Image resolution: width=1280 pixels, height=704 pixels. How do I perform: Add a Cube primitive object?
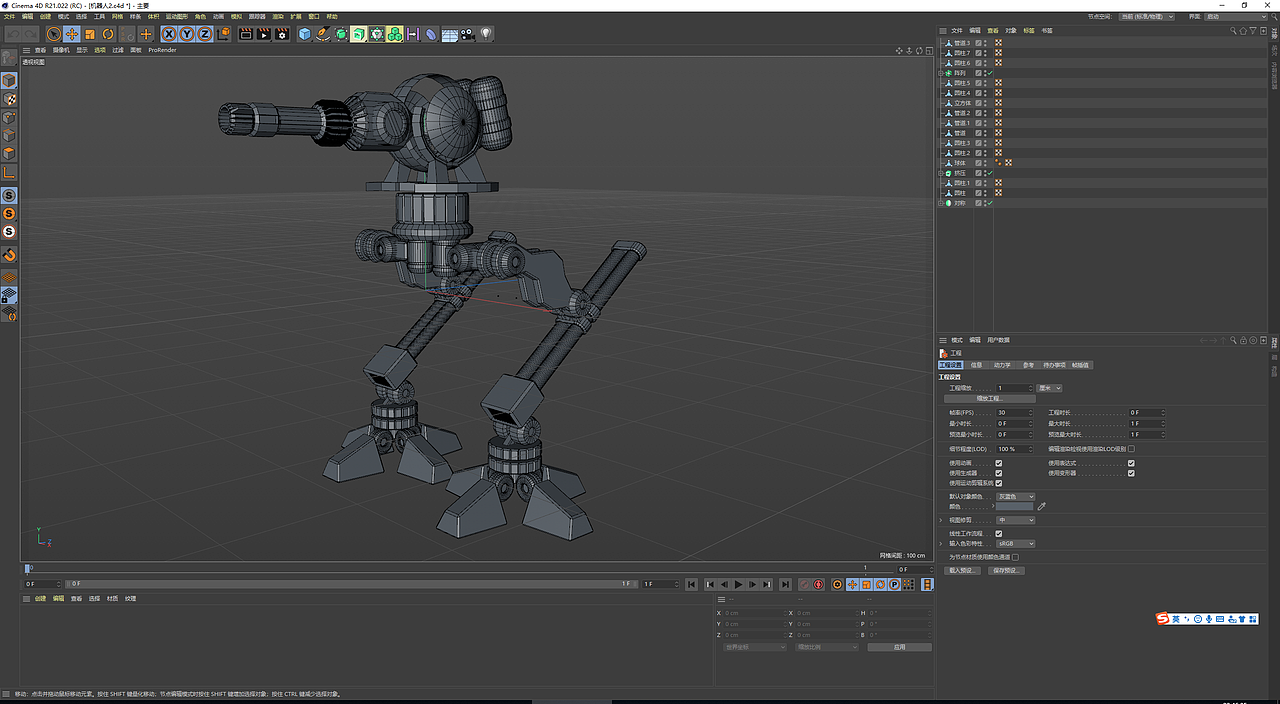(x=305, y=34)
